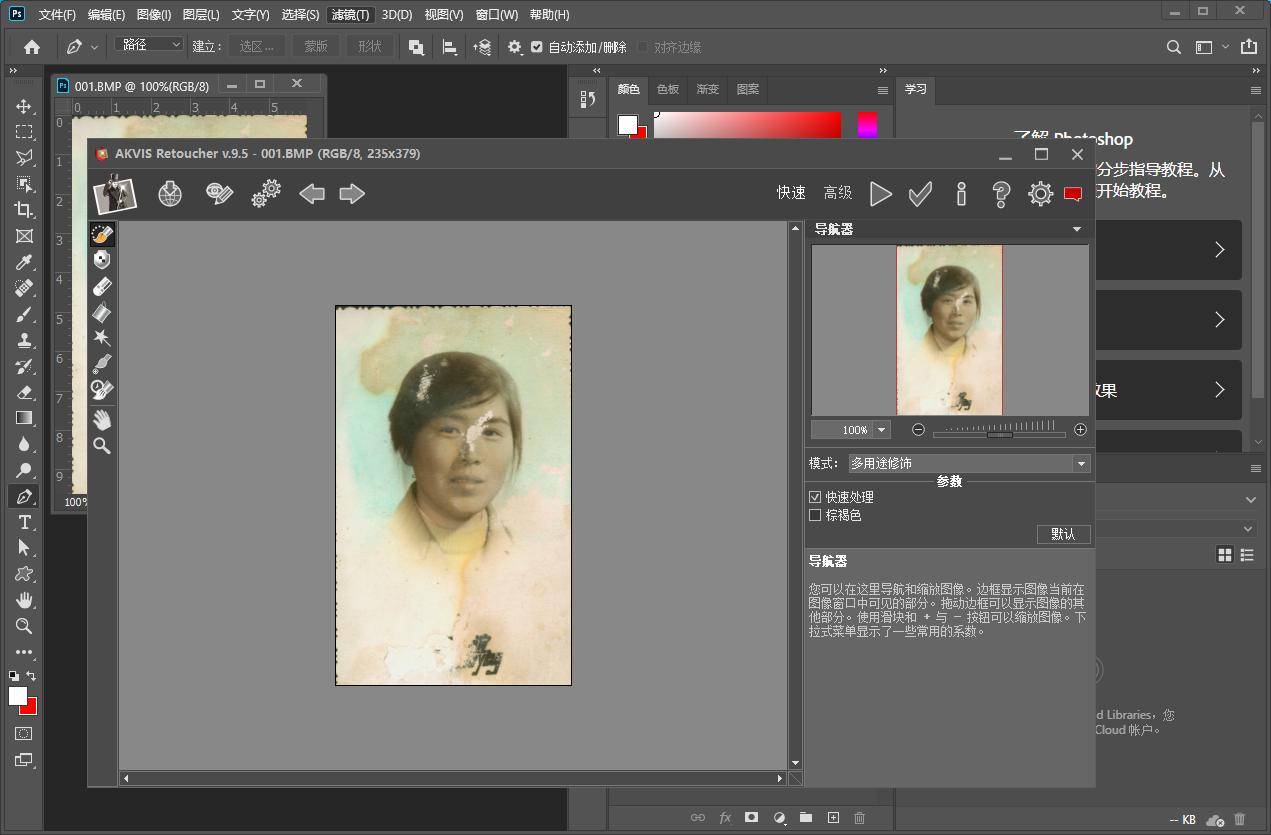
Task: Switch to 高级 mode
Action: pos(837,193)
